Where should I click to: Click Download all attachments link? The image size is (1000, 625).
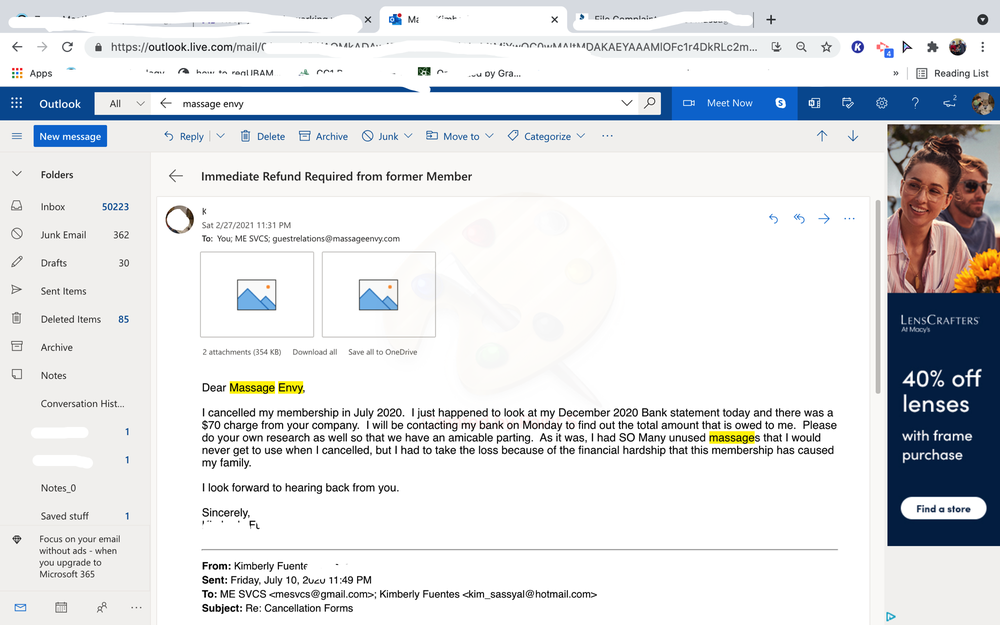314,352
